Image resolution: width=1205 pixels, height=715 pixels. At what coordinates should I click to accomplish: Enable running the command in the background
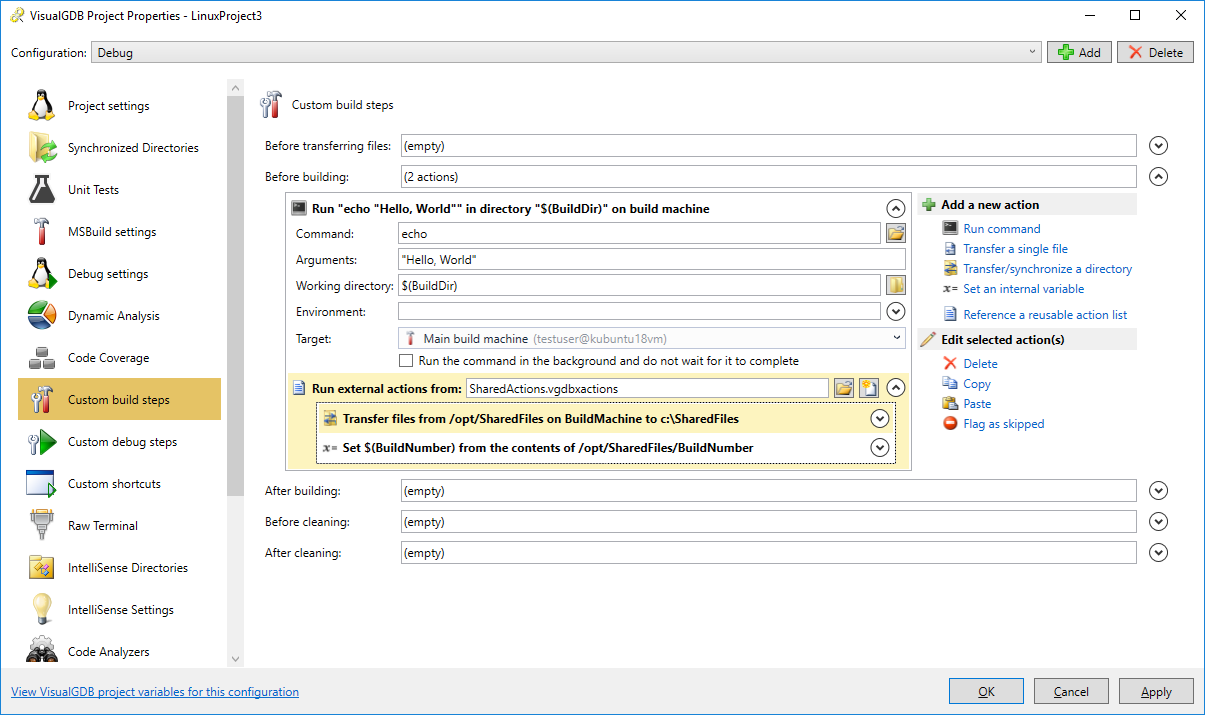tap(406, 361)
